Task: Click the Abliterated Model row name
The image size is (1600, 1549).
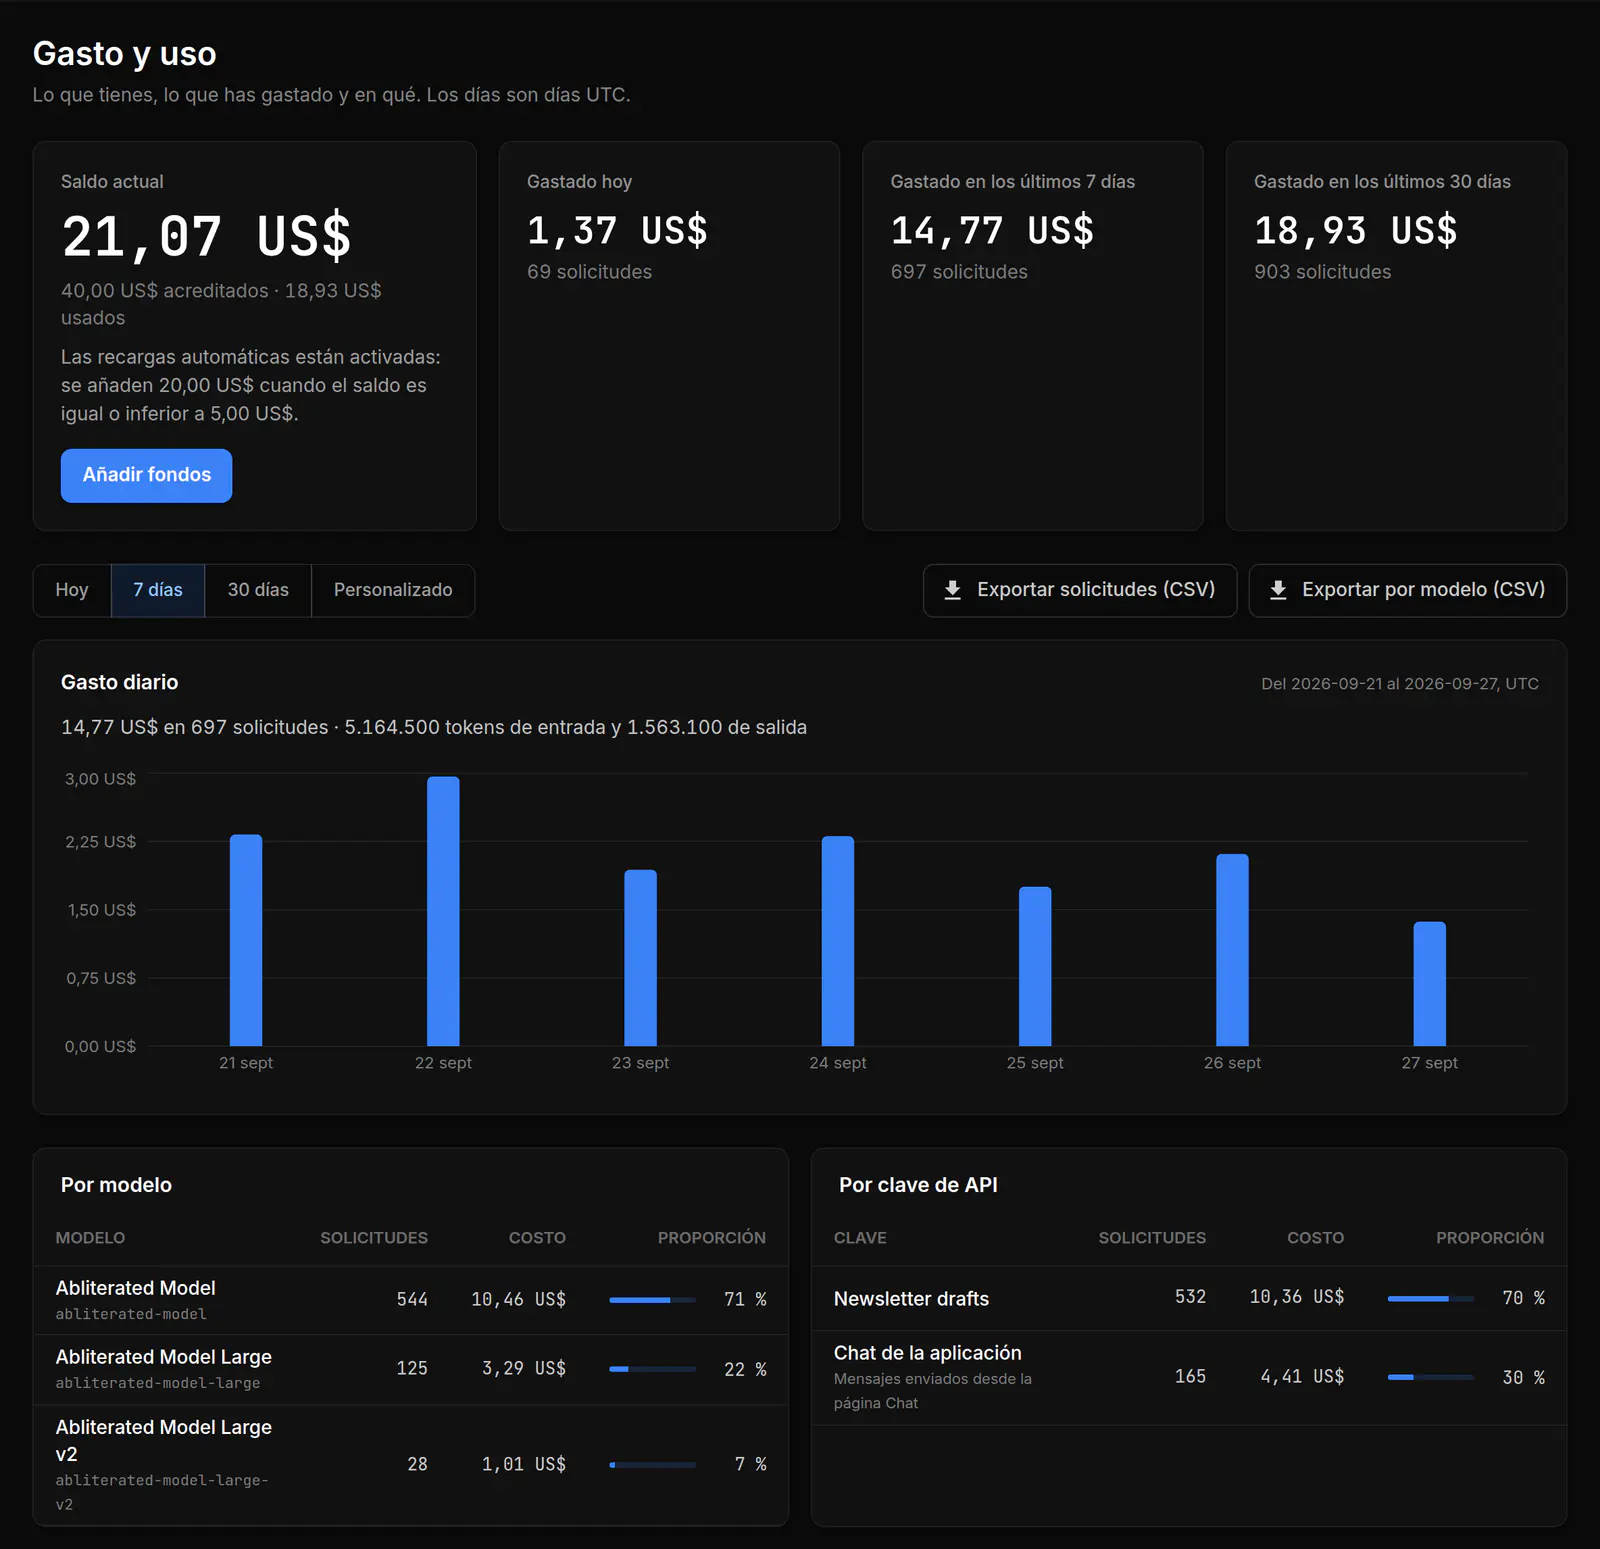Action: 135,1288
